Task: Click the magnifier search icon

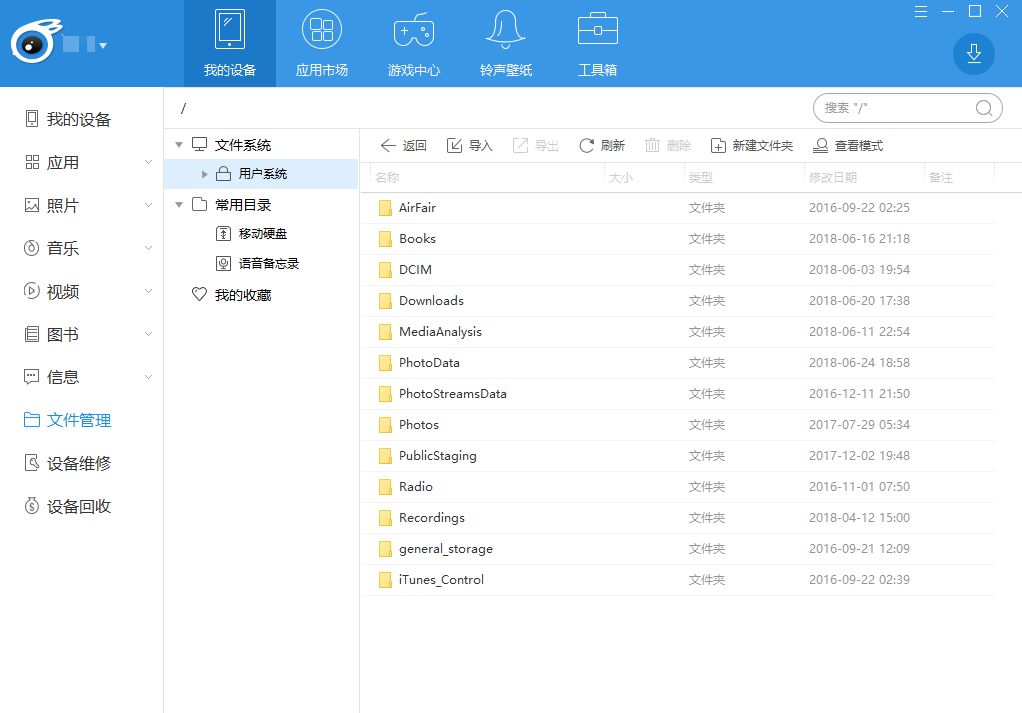Action: click(984, 108)
